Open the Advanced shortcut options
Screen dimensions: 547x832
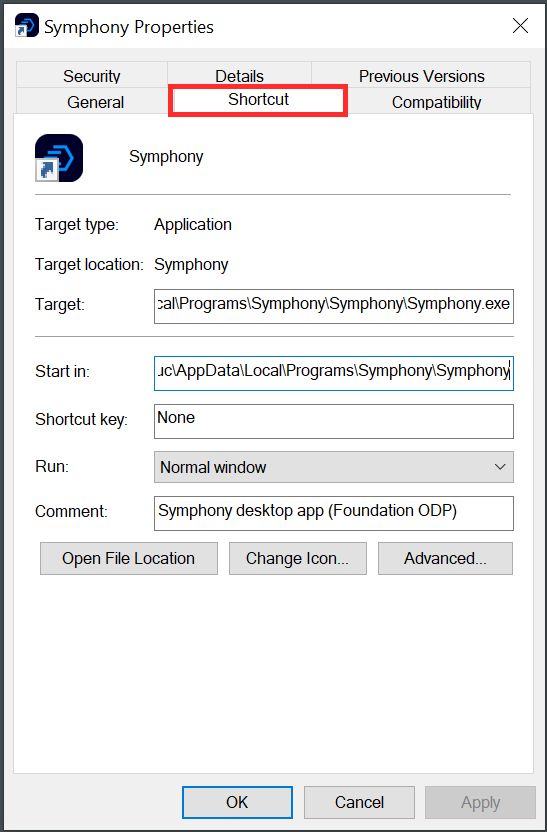tap(445, 558)
